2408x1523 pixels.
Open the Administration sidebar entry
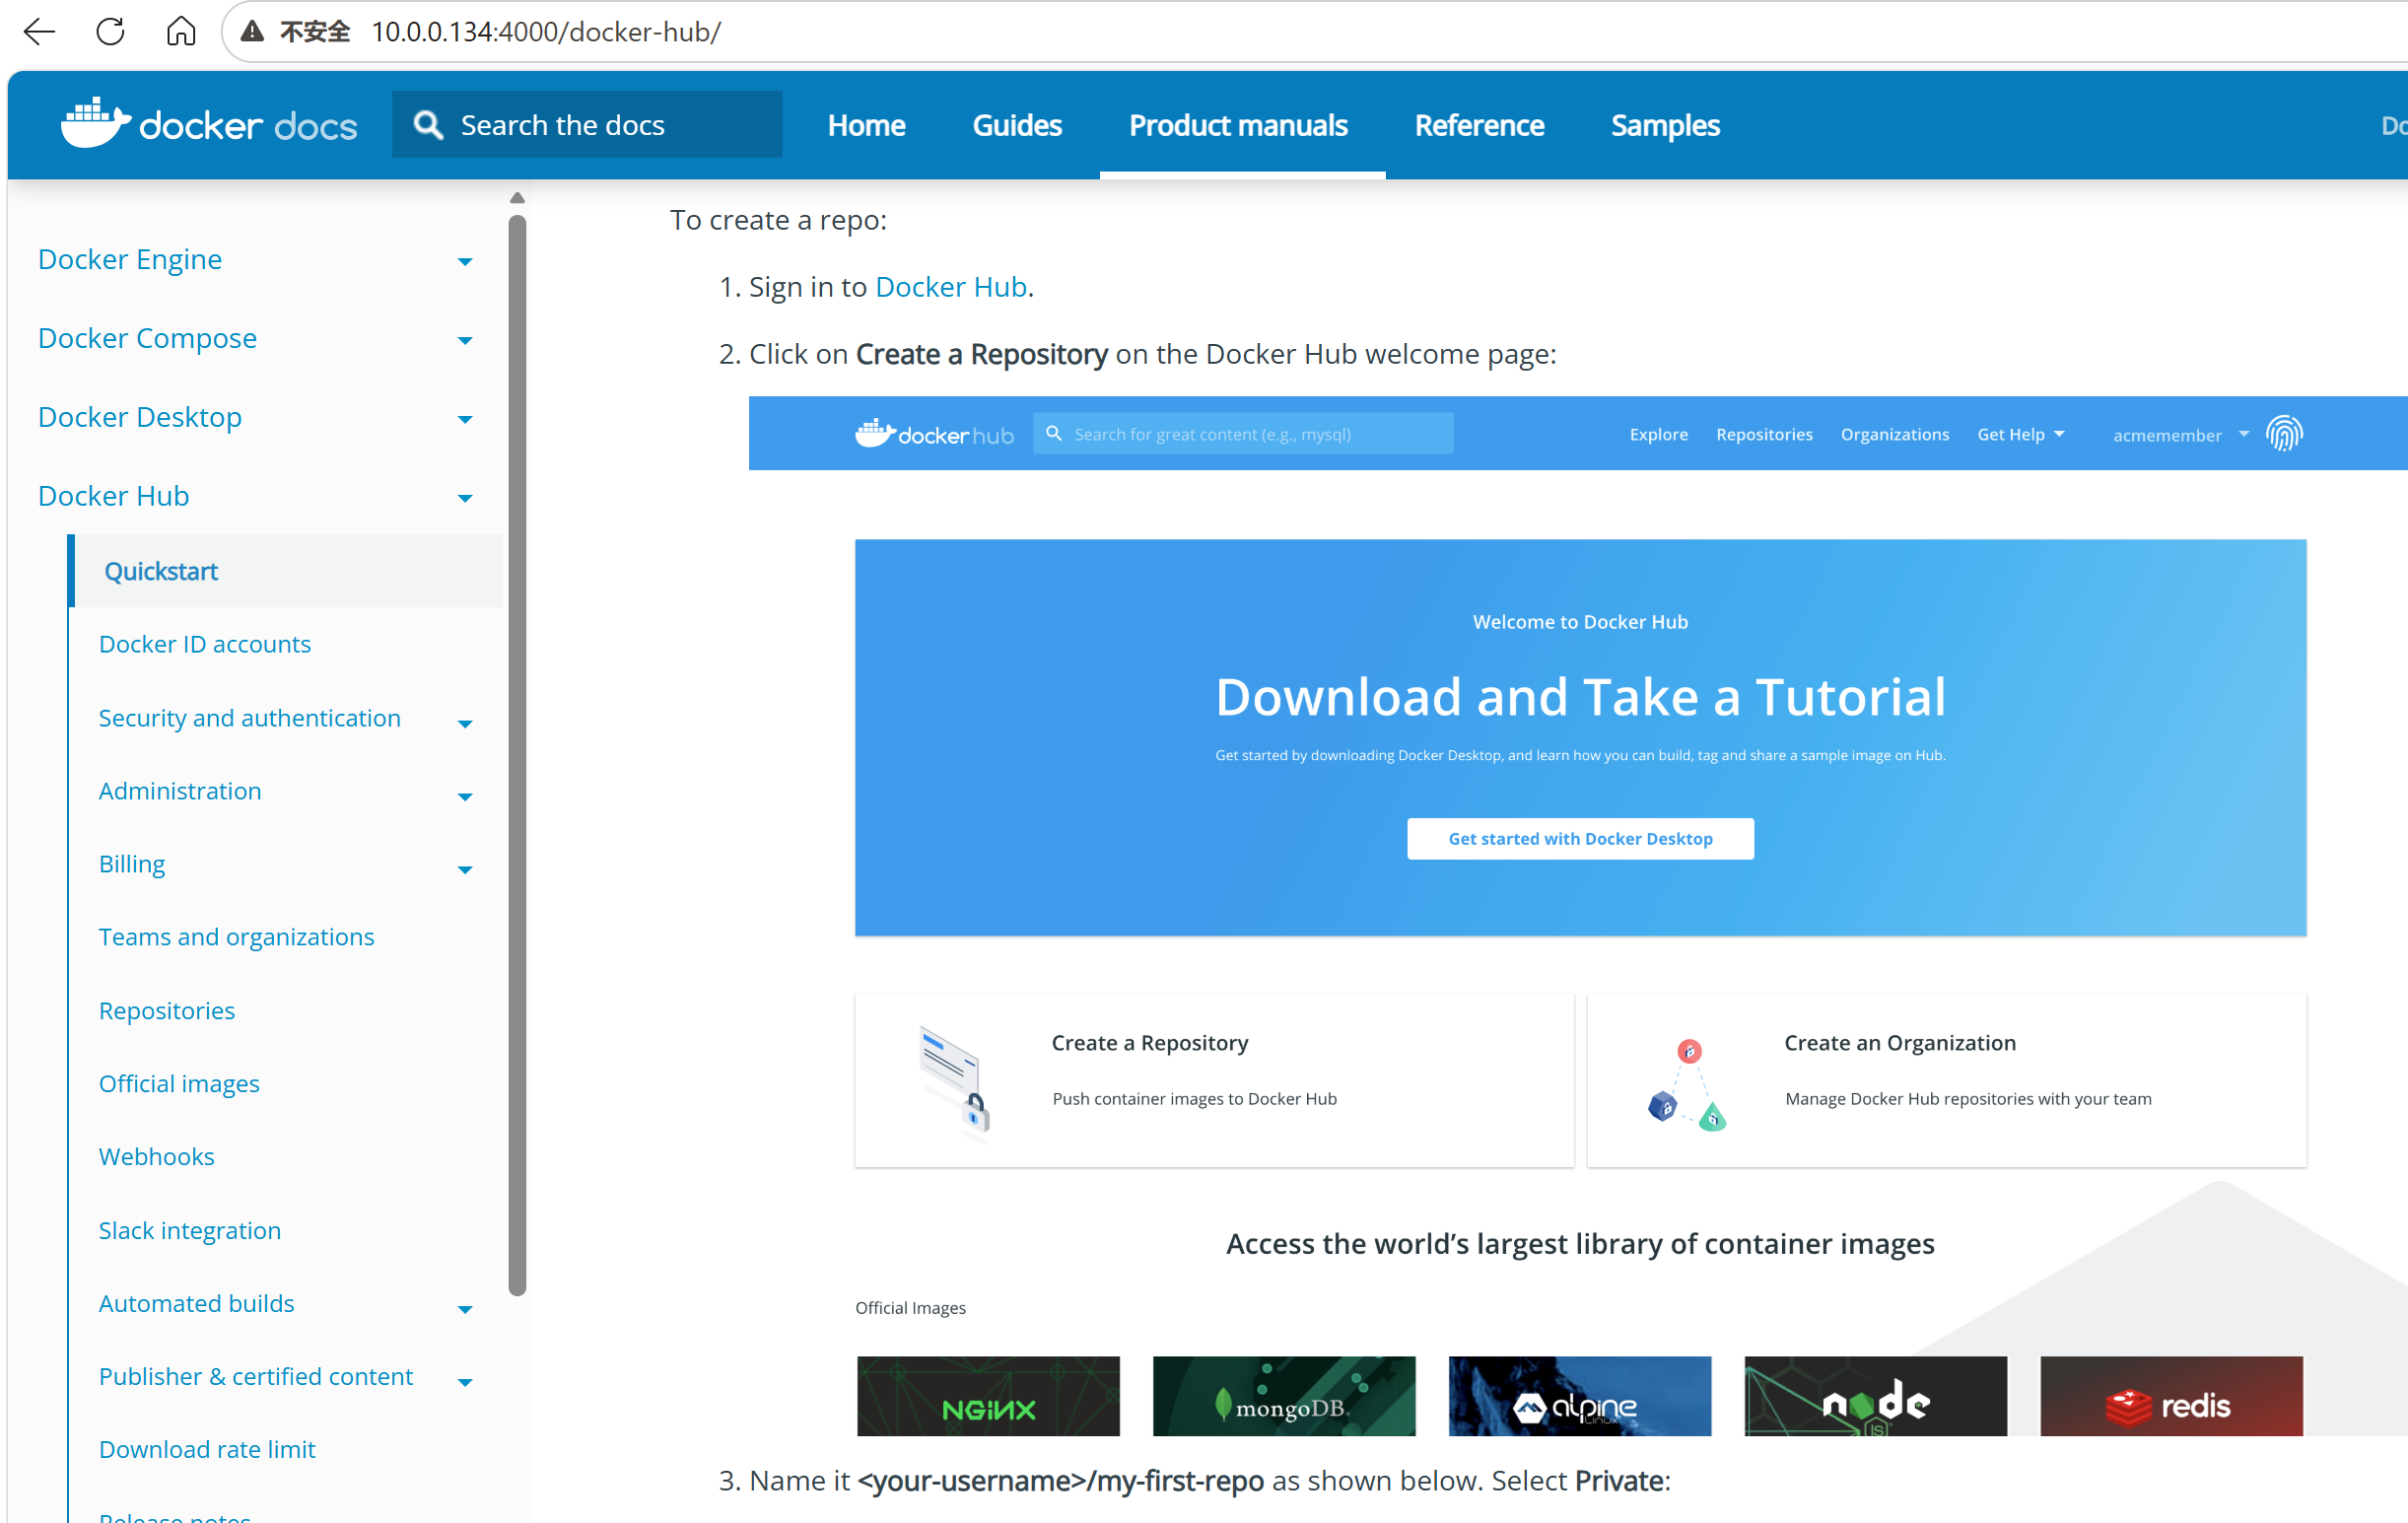180,791
